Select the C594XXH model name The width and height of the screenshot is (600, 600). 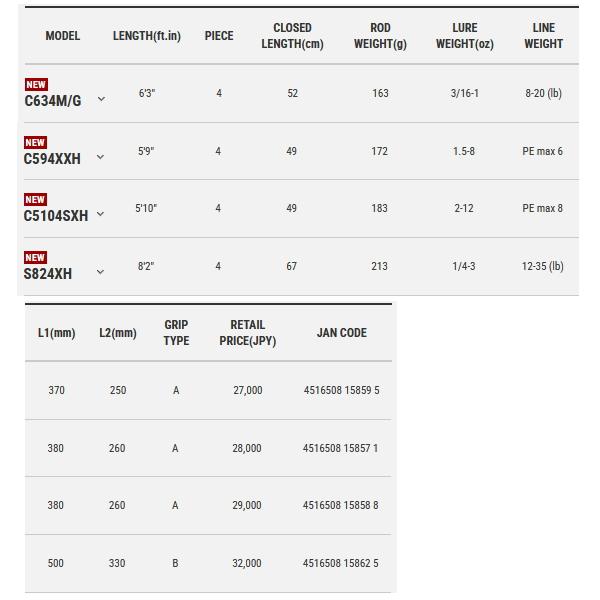(52, 159)
